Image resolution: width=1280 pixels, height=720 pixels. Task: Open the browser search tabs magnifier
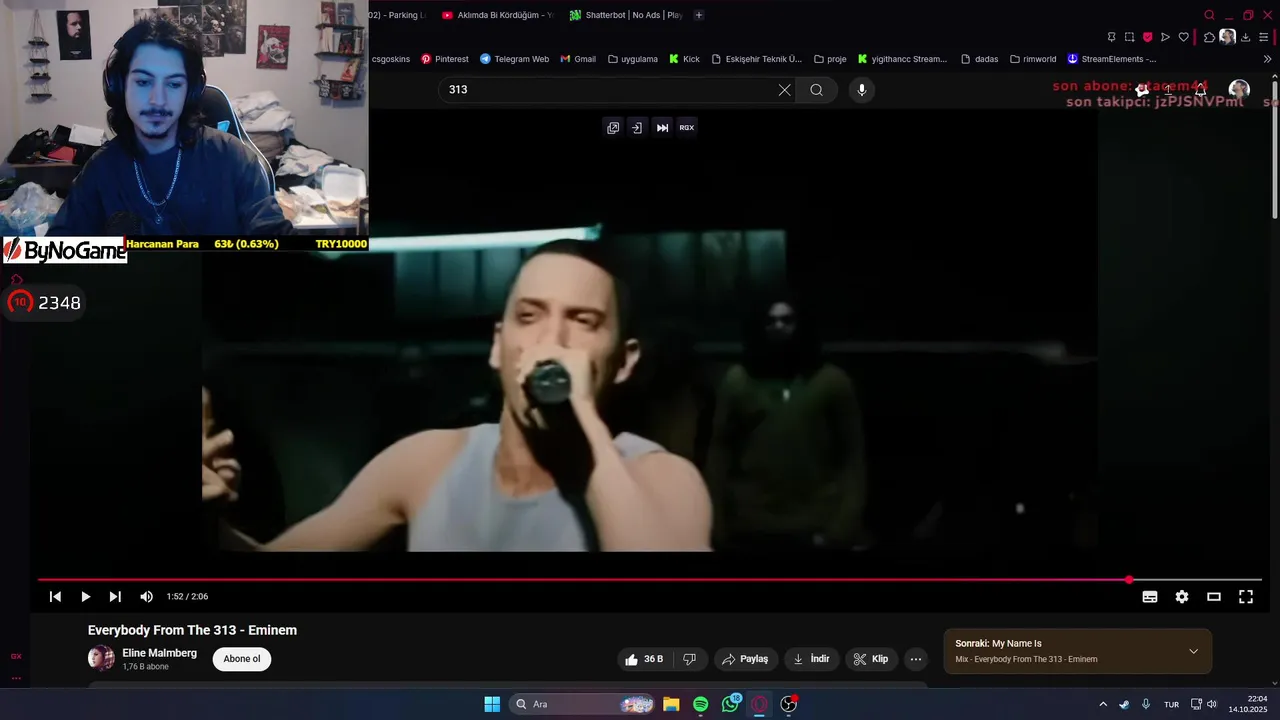pos(1209,15)
